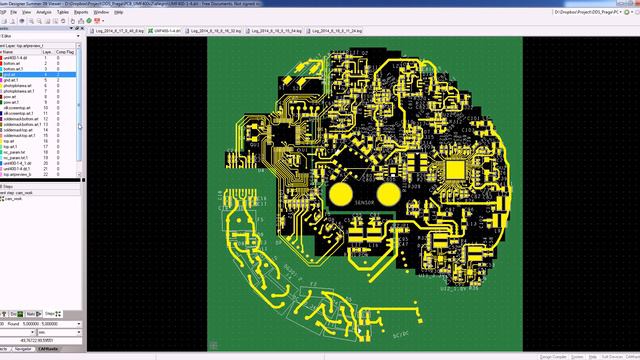Click the System status bar button
Screen dimensions: 640x360
click(577, 357)
